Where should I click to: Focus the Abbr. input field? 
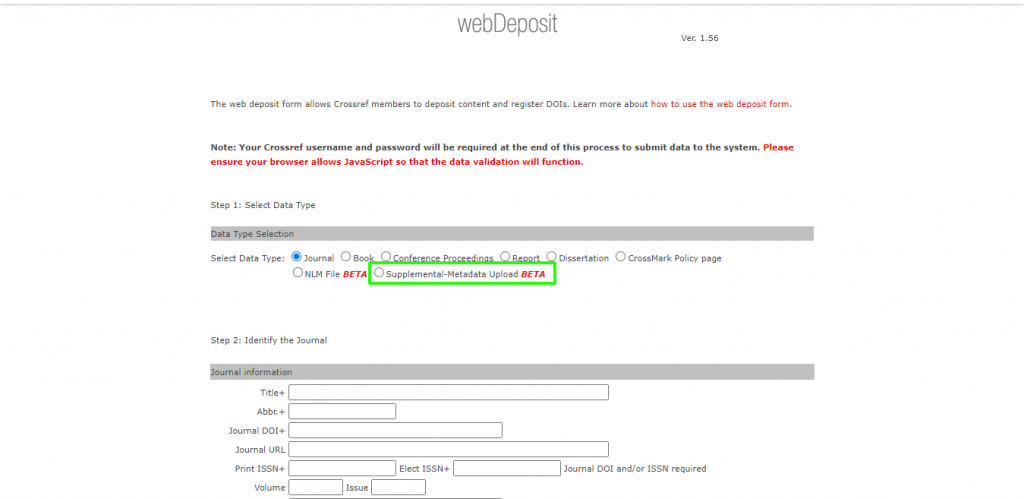click(342, 411)
